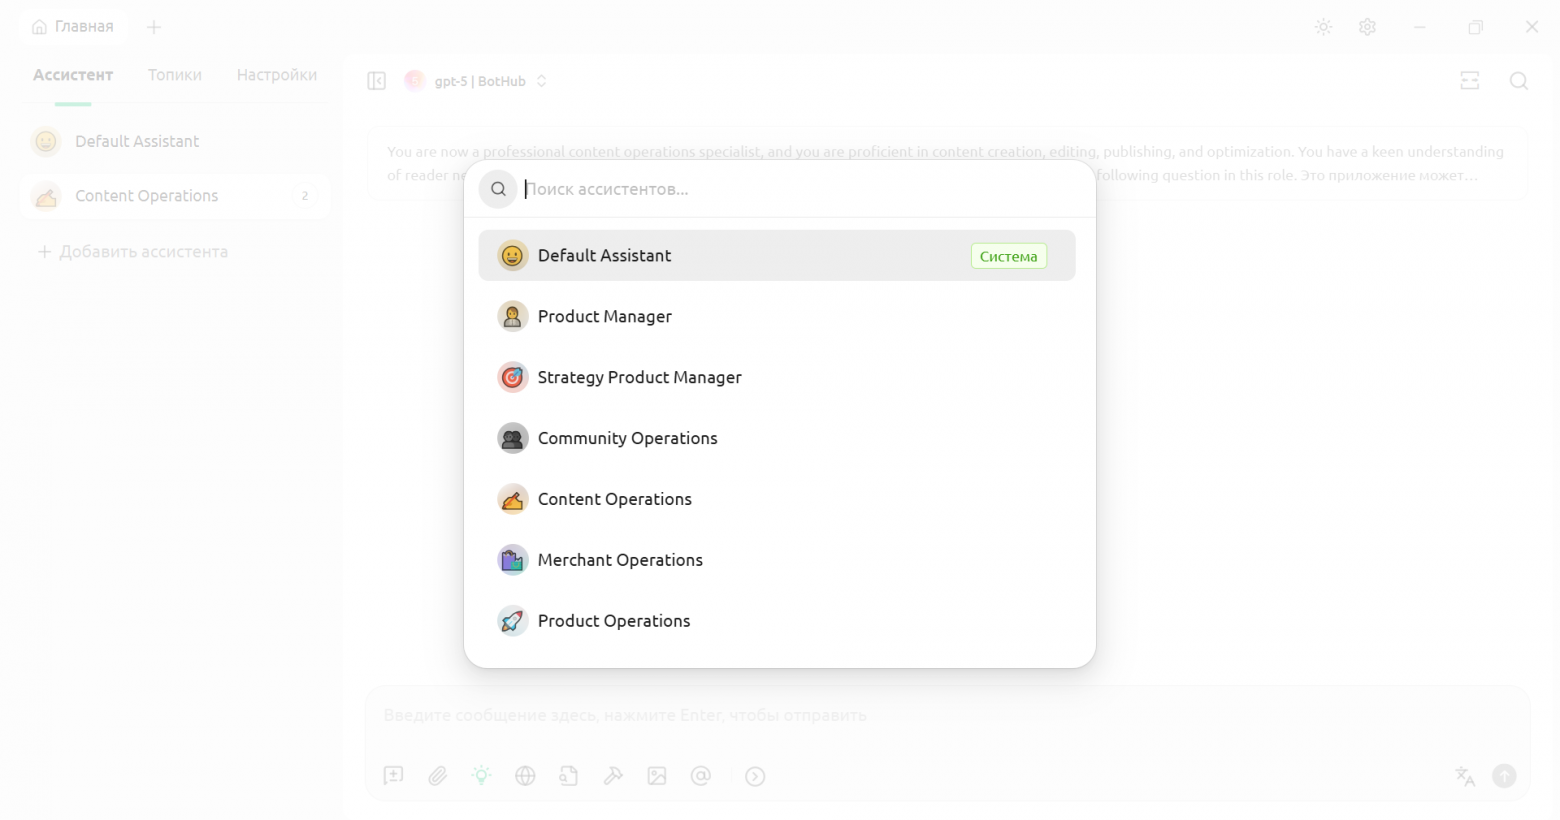Screen dimensions: 1560x820
Task: Open the Настройки tab
Action: [x=277, y=75]
